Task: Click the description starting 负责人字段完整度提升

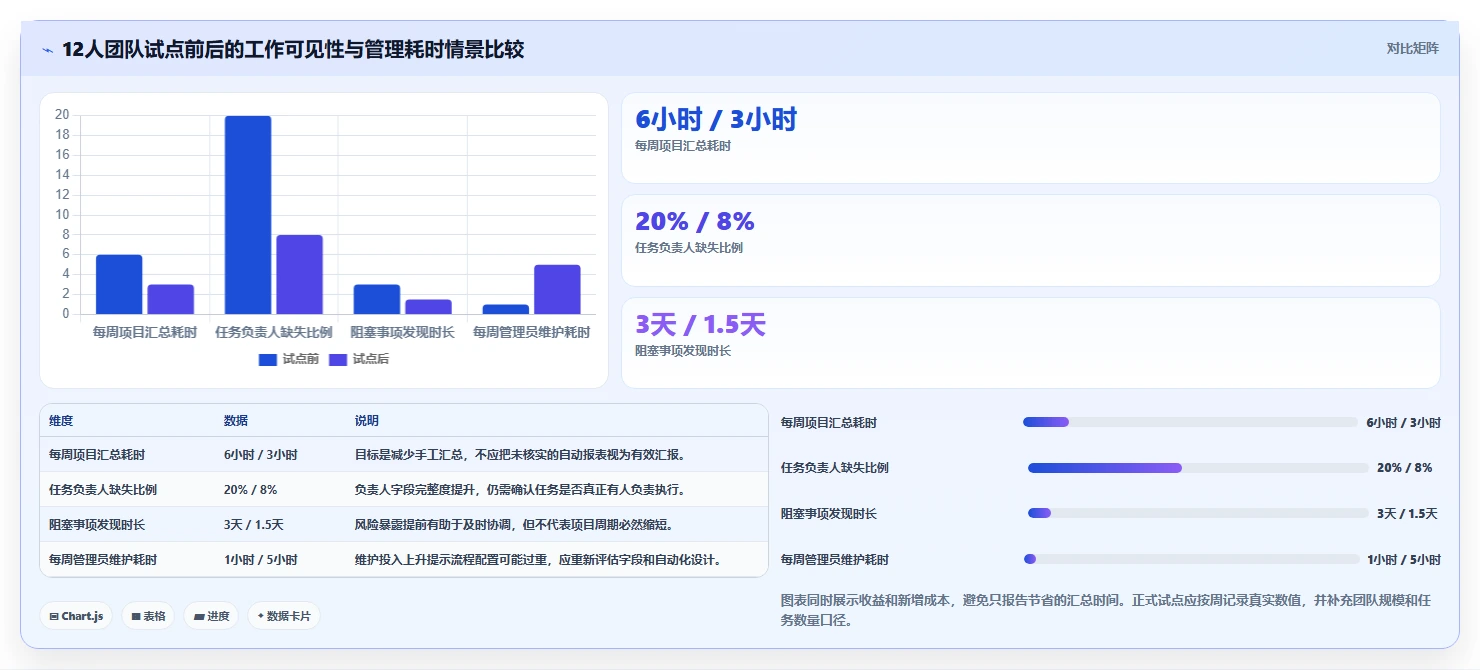Action: (520, 490)
